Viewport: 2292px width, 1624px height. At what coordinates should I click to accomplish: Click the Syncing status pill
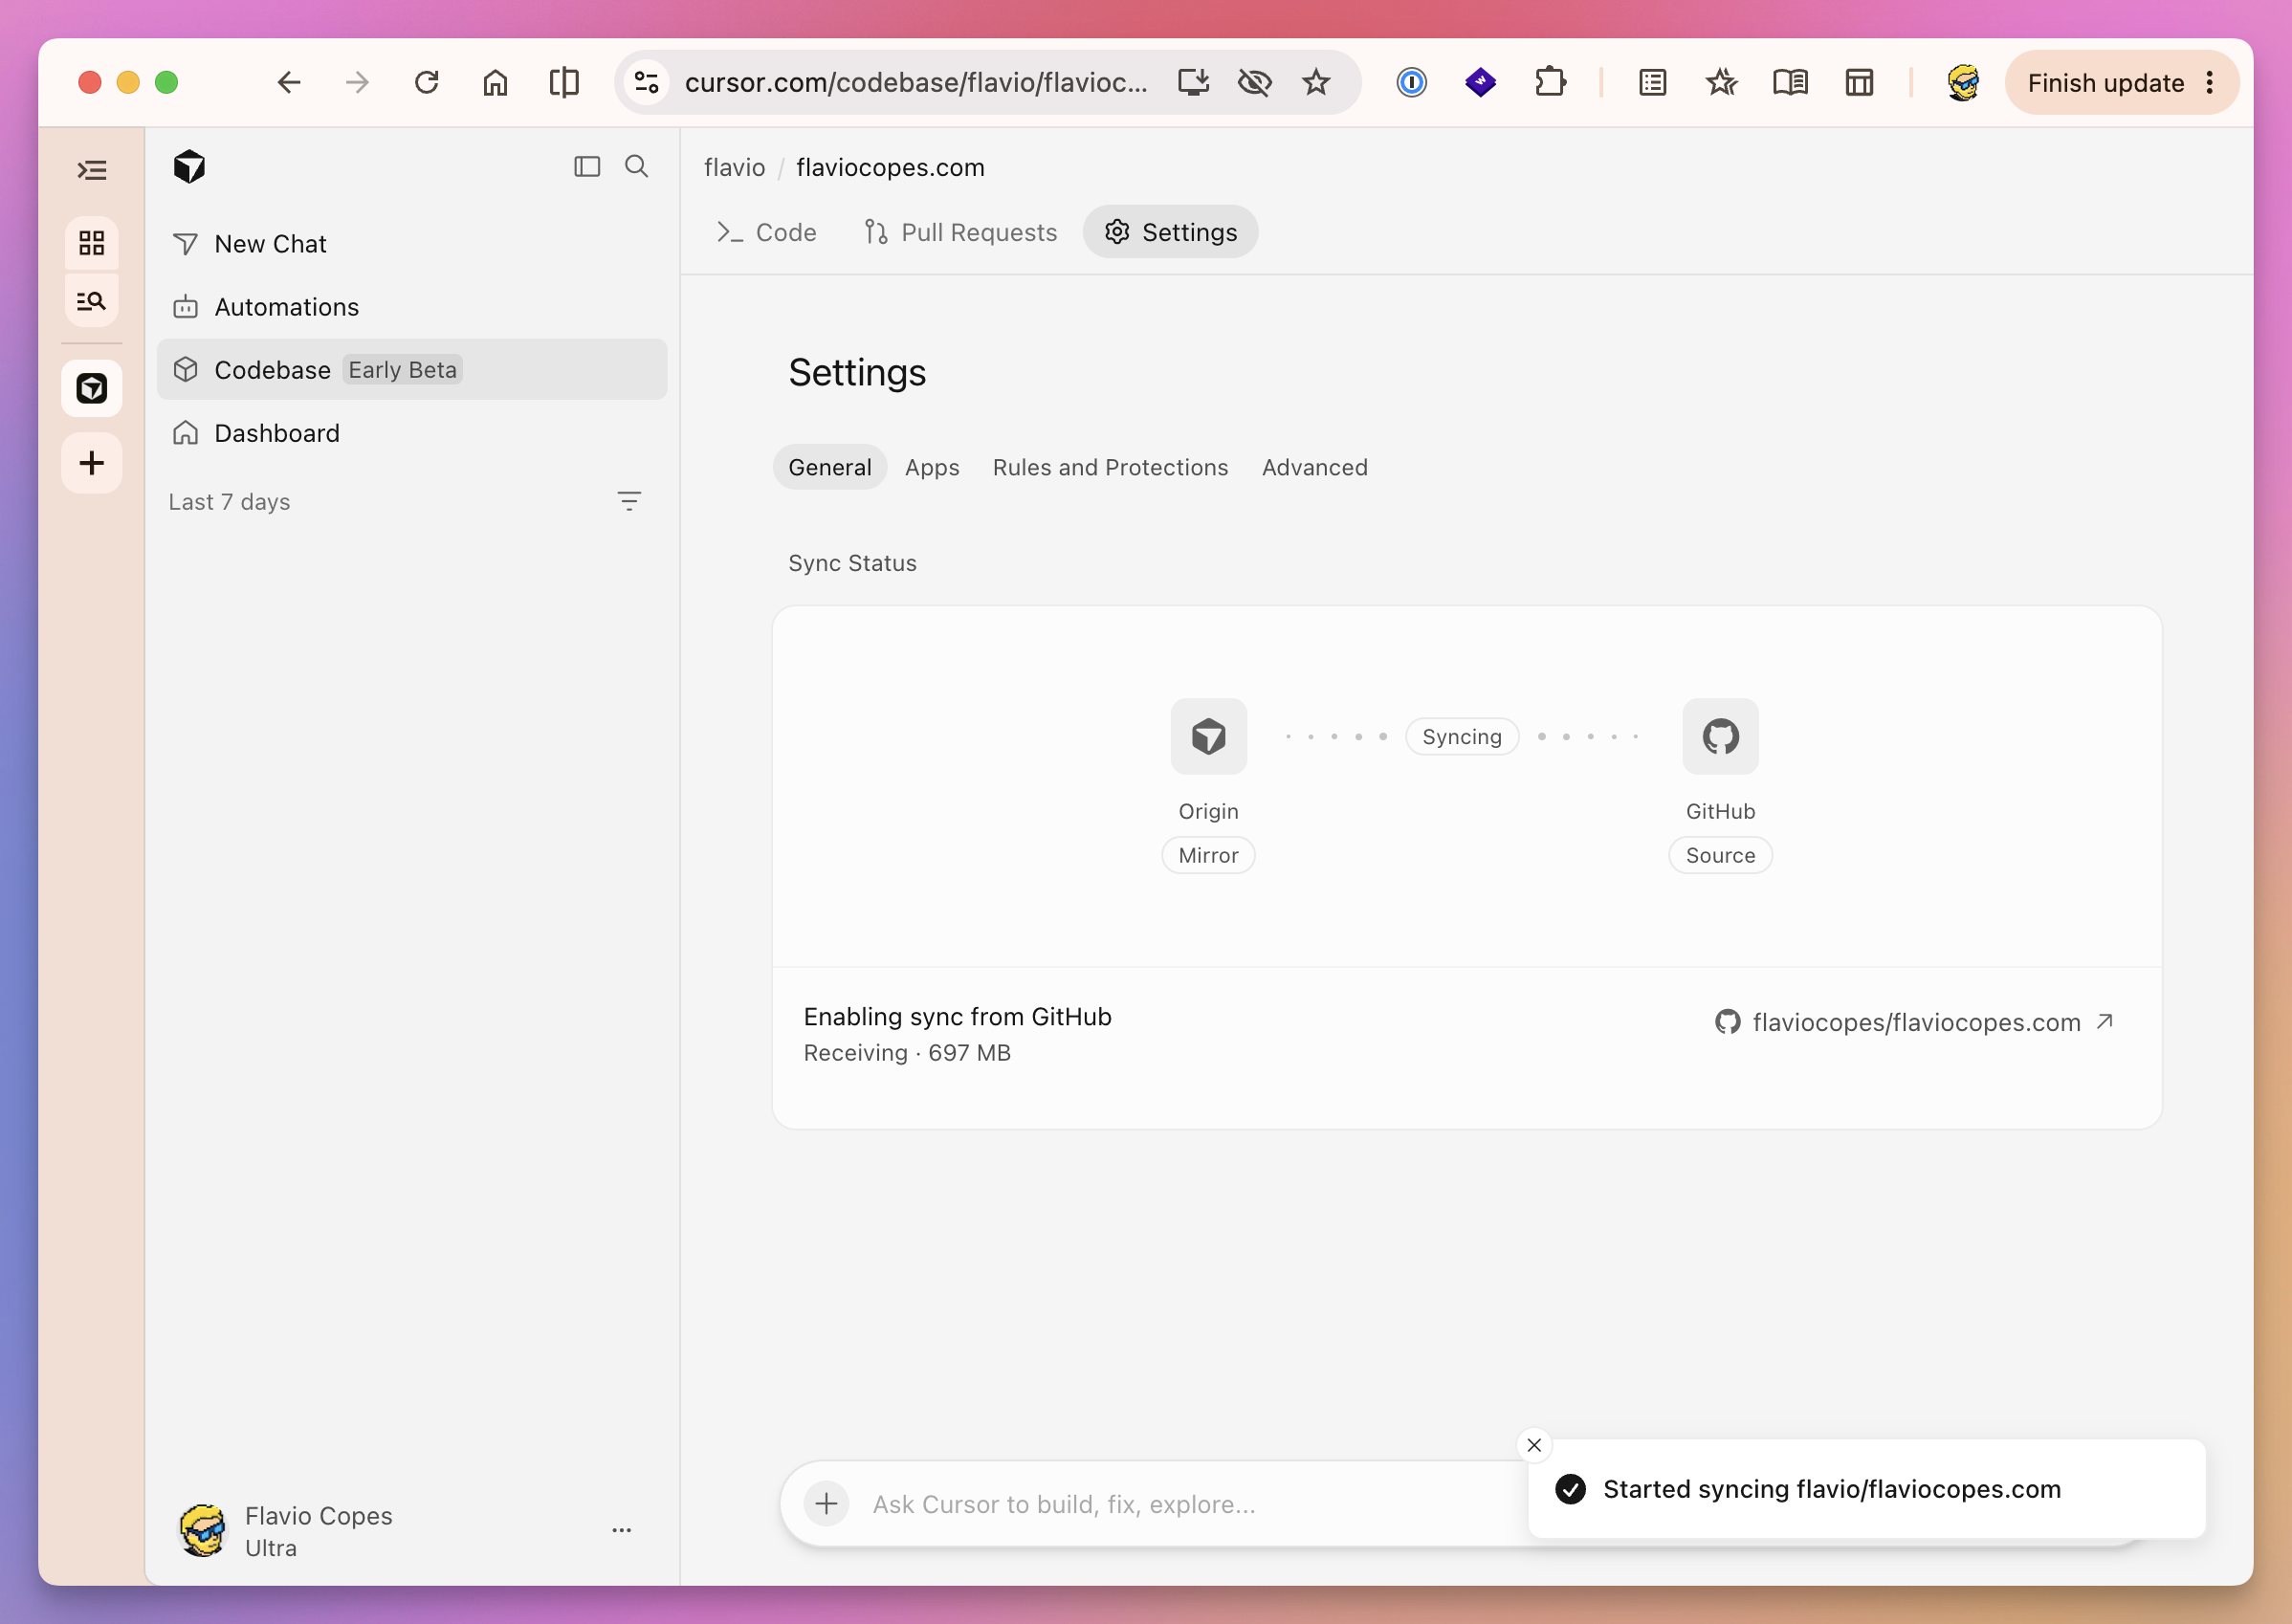pos(1462,737)
